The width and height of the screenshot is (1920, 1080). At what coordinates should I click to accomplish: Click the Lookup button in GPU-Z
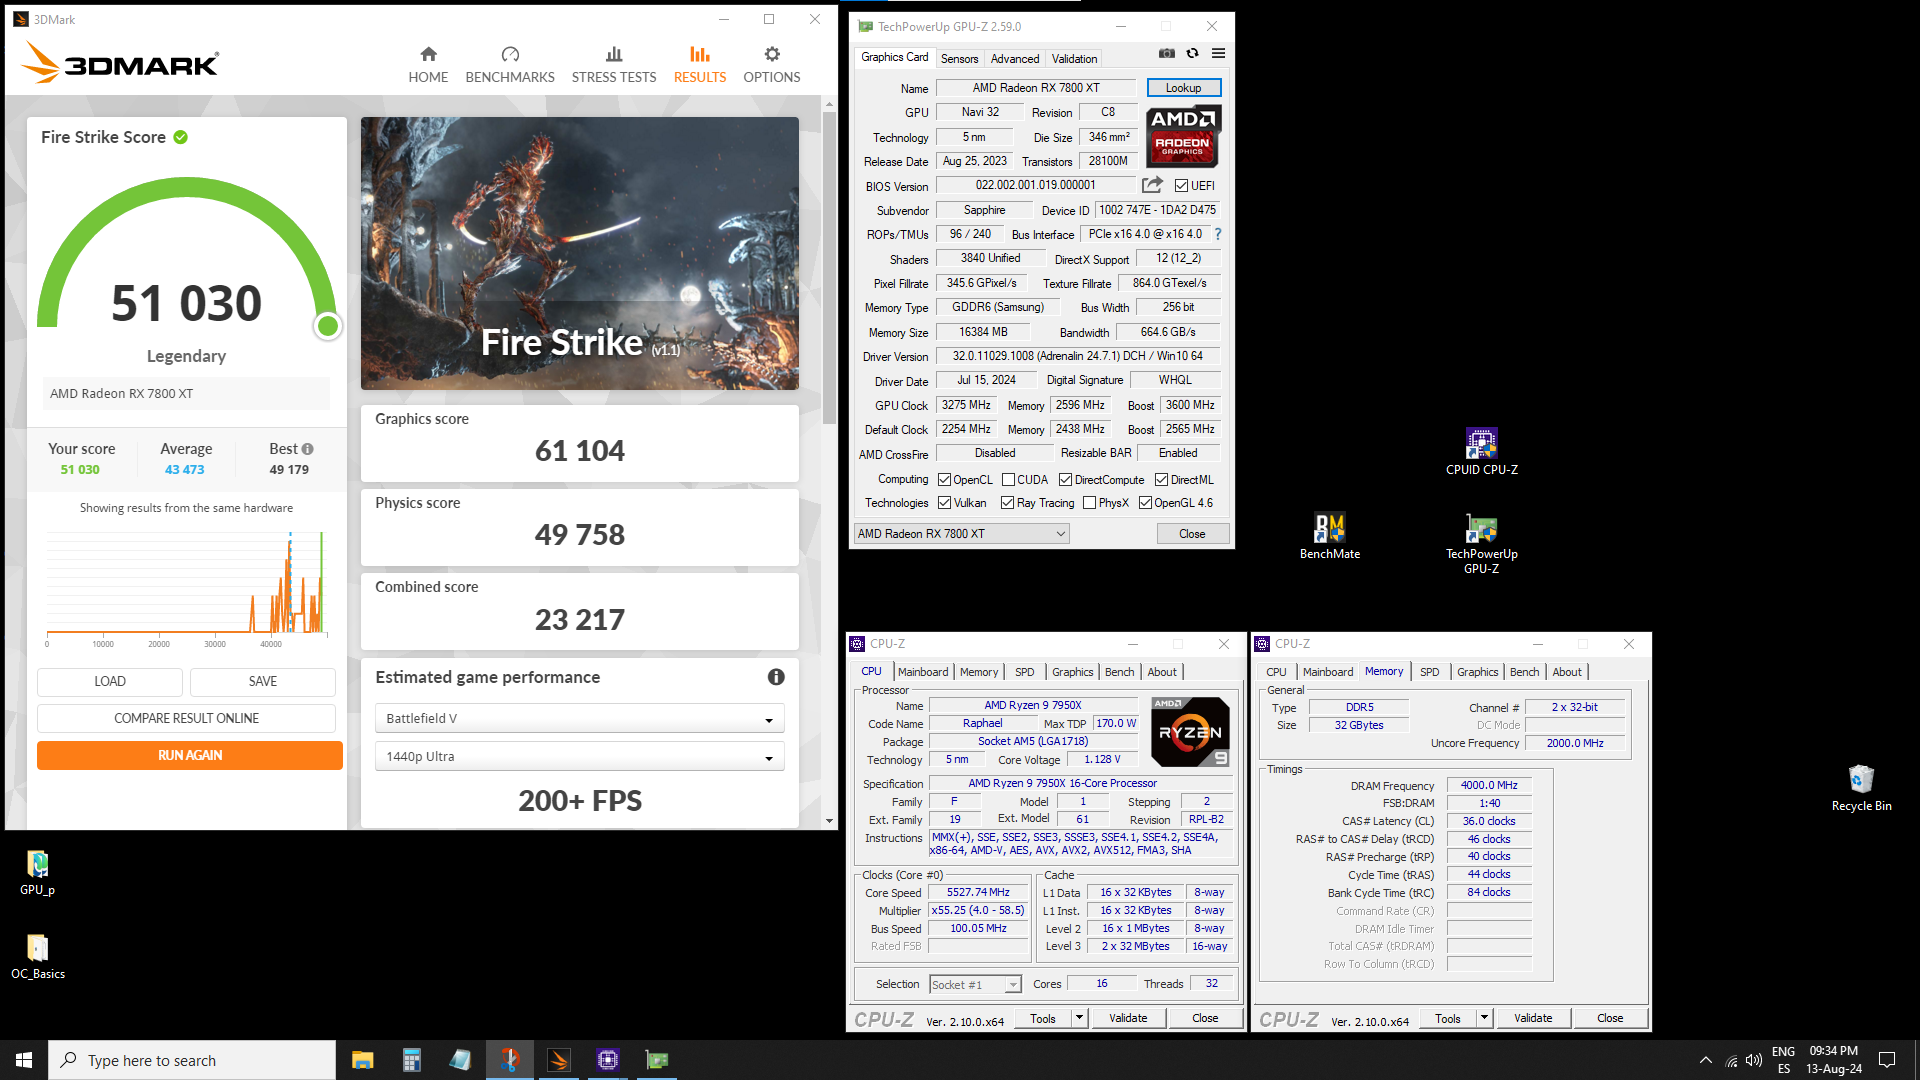[1183, 88]
